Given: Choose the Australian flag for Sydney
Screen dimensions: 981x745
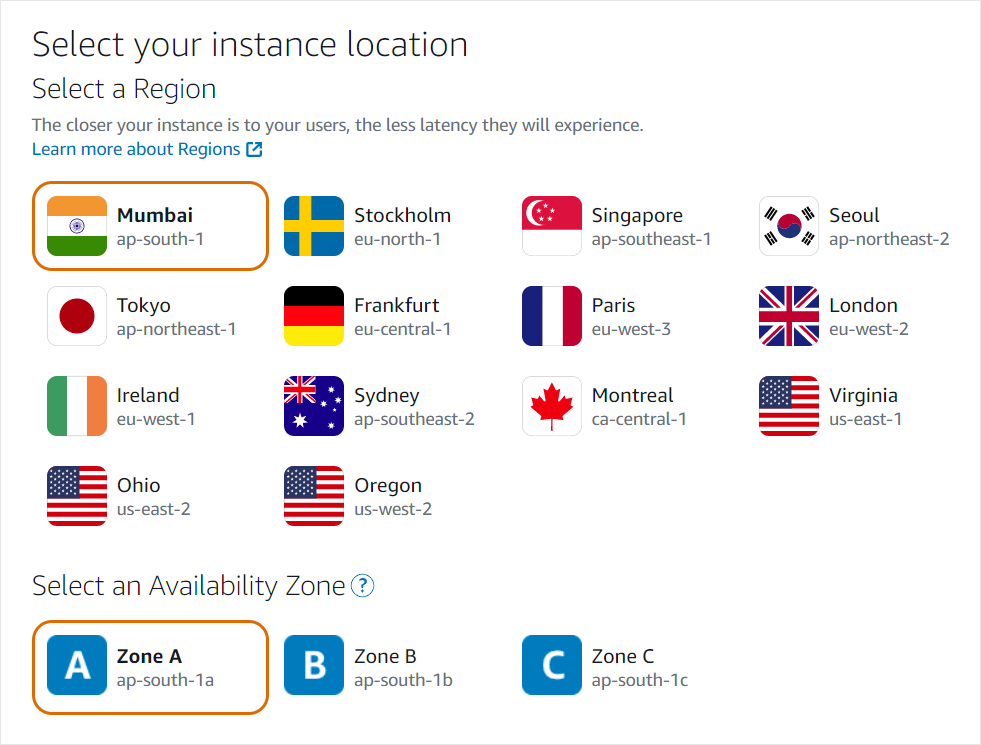Looking at the screenshot, I should [313, 406].
